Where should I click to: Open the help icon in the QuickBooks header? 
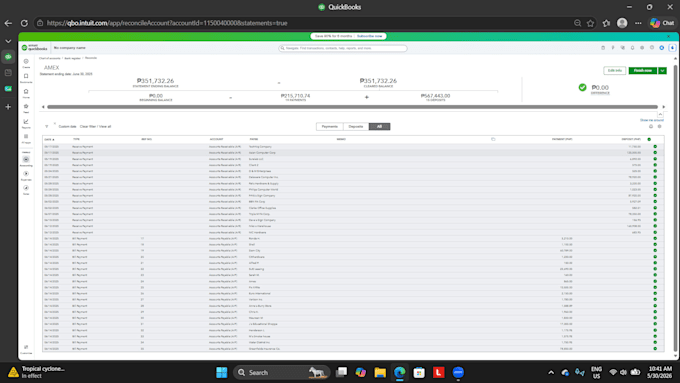[652, 48]
